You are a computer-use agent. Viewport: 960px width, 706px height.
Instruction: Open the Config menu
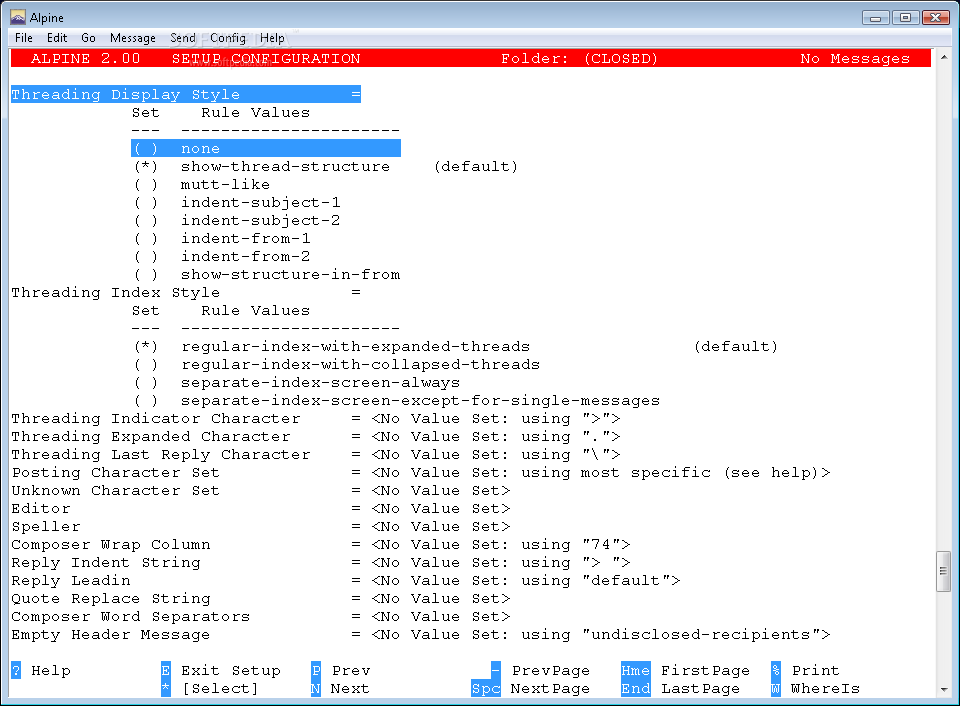(x=228, y=38)
